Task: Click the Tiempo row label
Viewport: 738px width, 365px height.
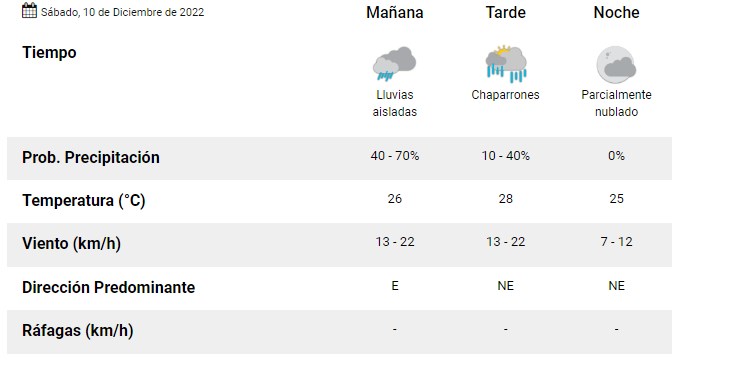Action: 49,52
